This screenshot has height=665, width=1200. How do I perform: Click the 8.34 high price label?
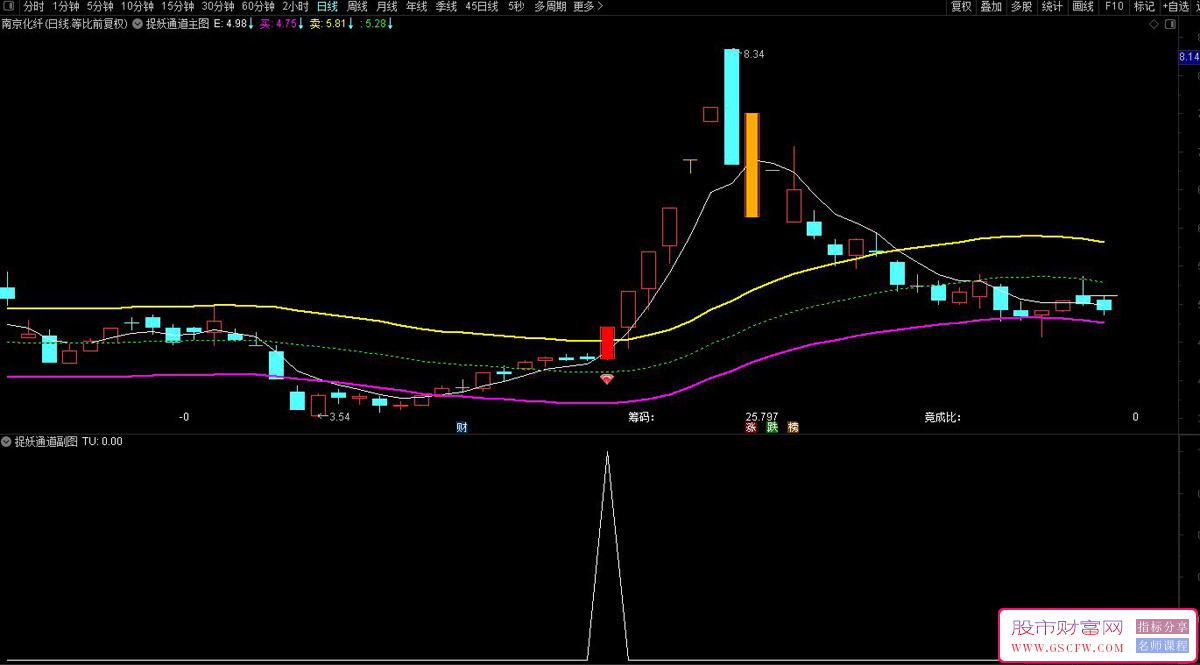pyautogui.click(x=753, y=54)
